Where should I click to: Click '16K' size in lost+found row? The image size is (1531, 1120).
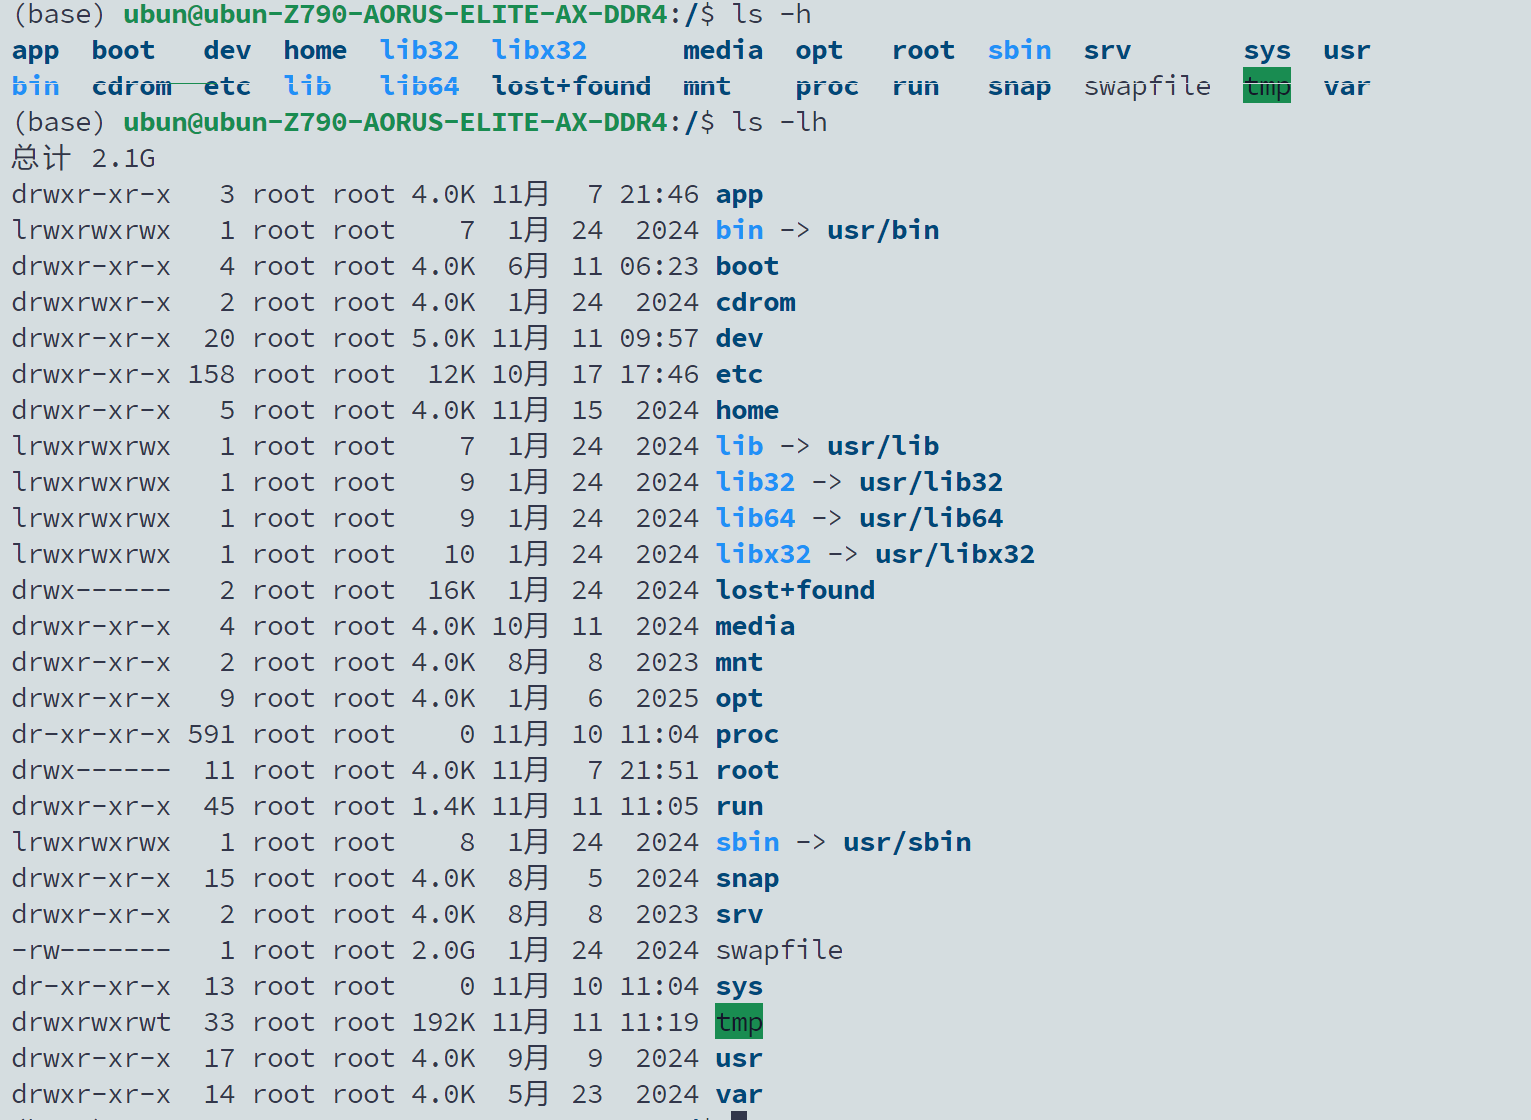(452, 590)
